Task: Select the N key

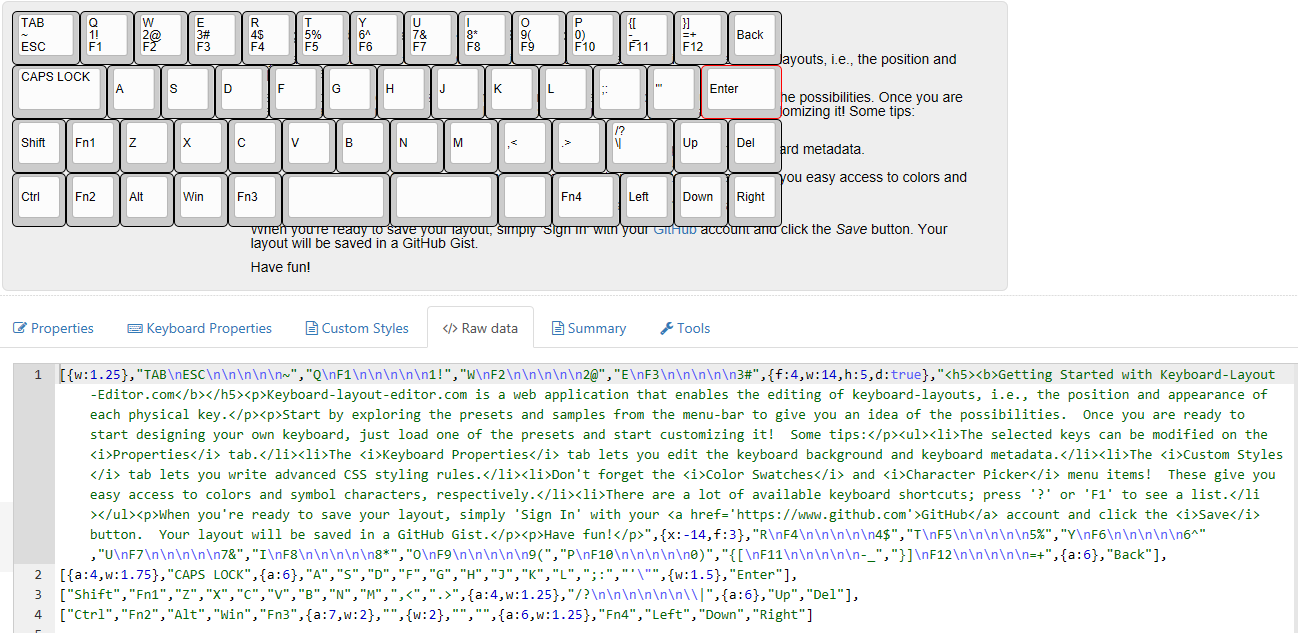Action: click(x=418, y=146)
